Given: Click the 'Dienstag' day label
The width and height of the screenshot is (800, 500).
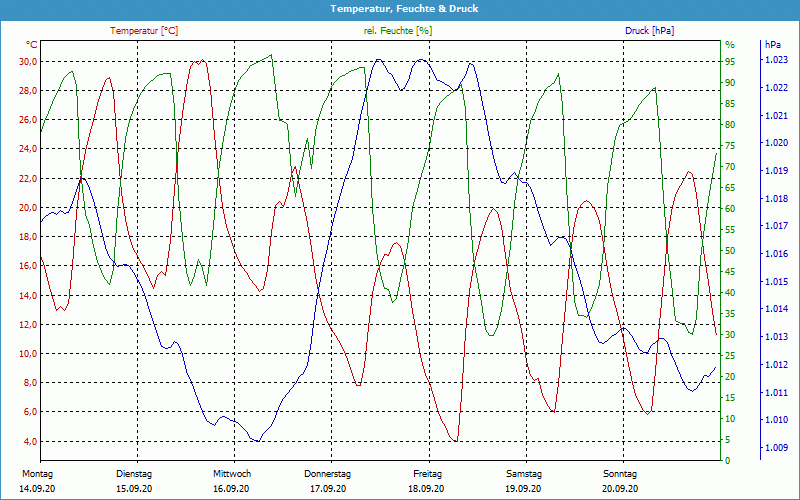Looking at the screenshot, I should 134,473.
